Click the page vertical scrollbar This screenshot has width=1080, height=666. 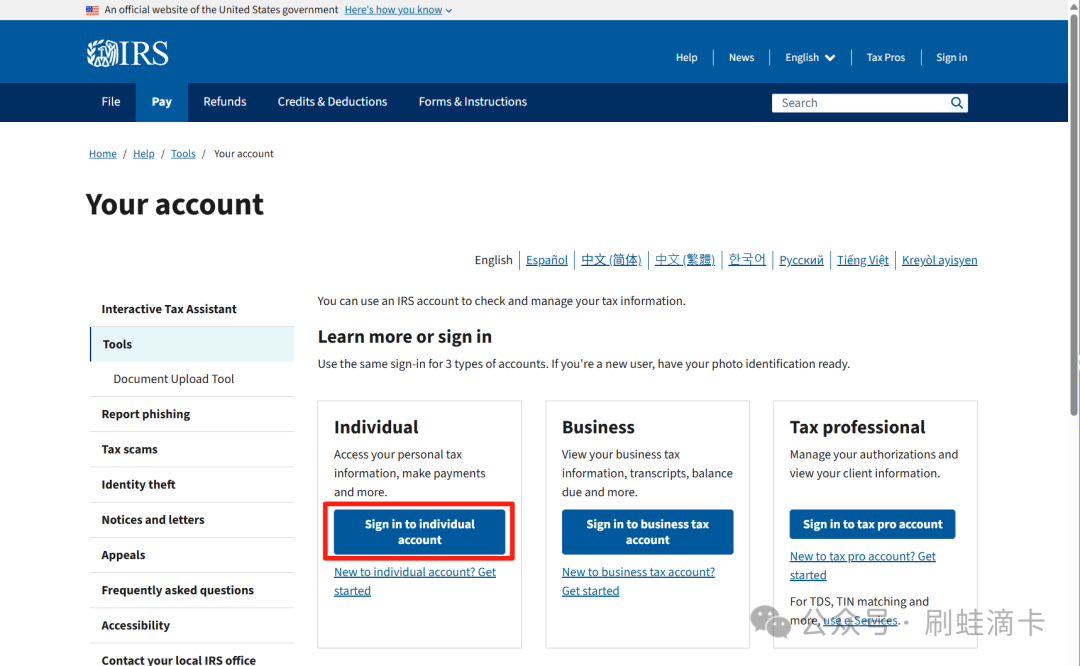(1074, 214)
